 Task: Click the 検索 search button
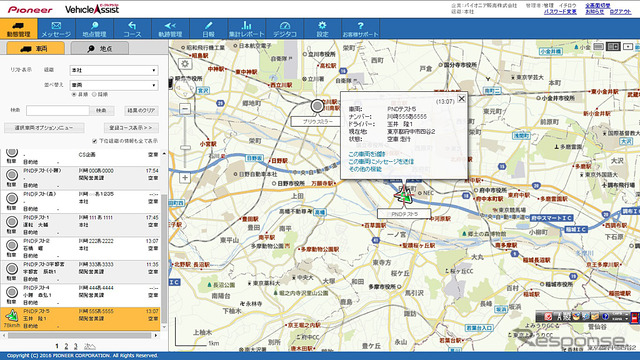pos(101,110)
